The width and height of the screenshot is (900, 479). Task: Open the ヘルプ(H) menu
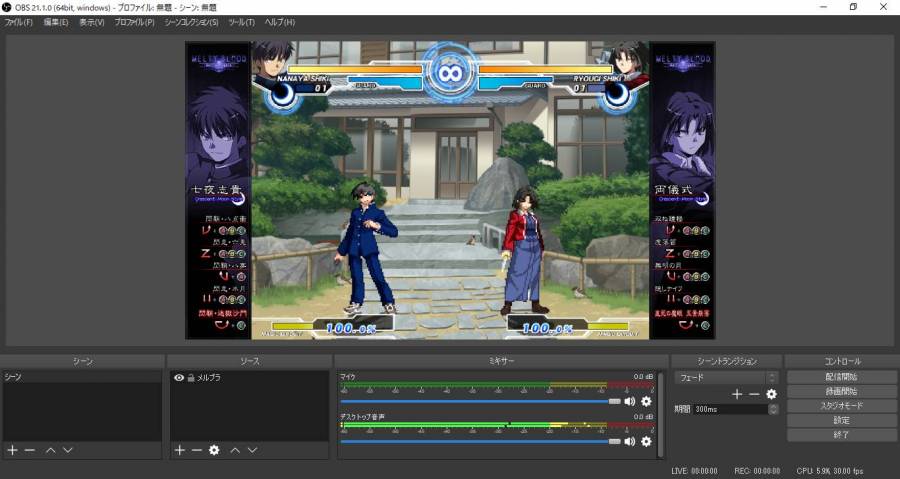[280, 22]
